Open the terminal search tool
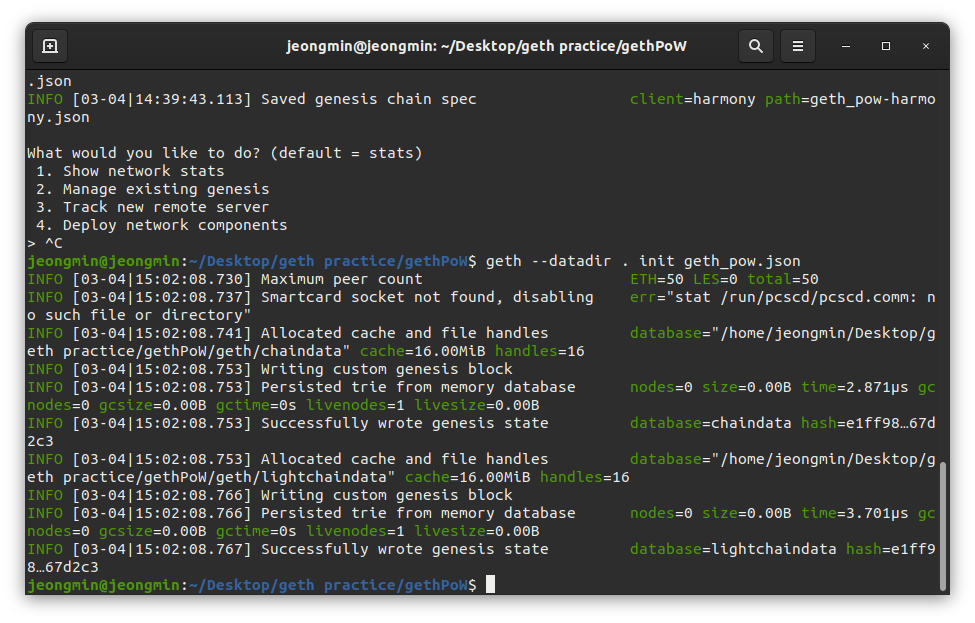This screenshot has width=975, height=623. [x=756, y=46]
